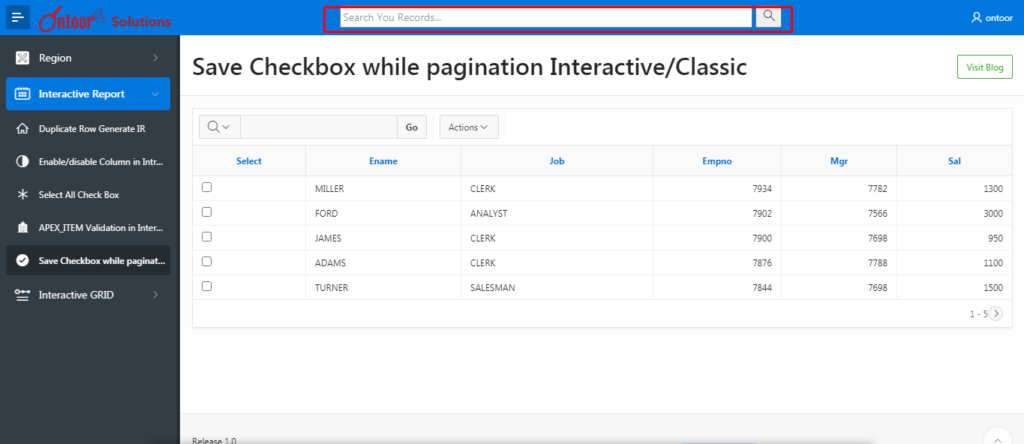Click the Enable/disable Column contrast icon

[x=22, y=161]
